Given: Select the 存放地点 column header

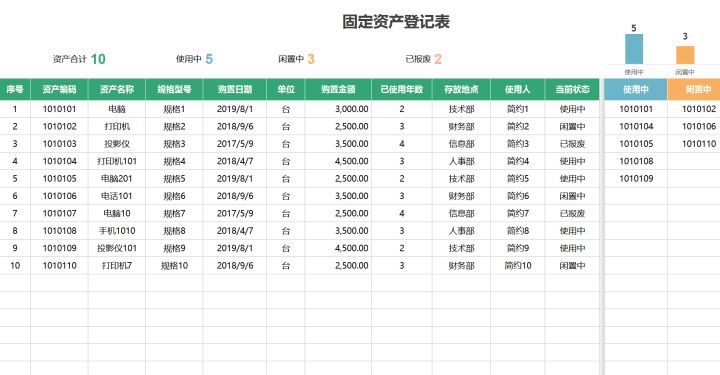Looking at the screenshot, I should 461,90.
